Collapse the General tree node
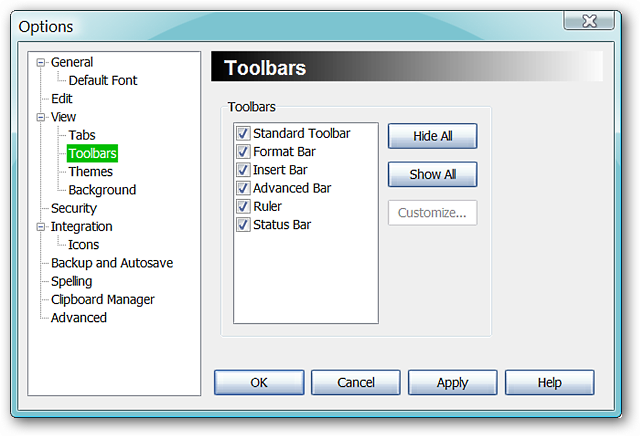 [40, 62]
